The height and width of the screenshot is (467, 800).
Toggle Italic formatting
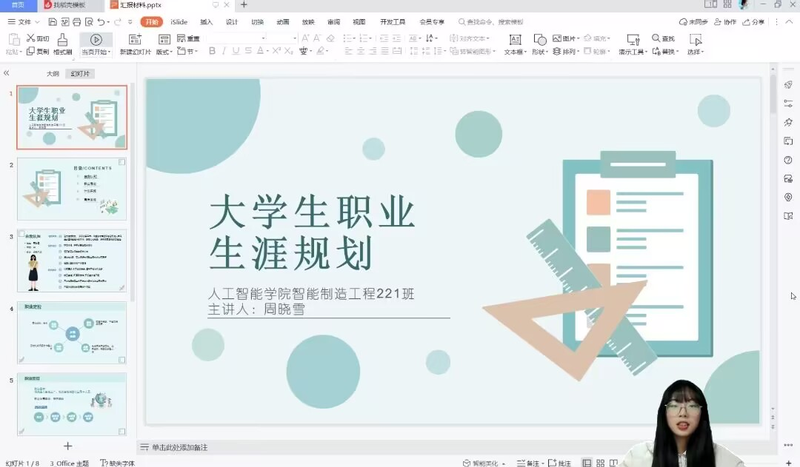coord(226,51)
